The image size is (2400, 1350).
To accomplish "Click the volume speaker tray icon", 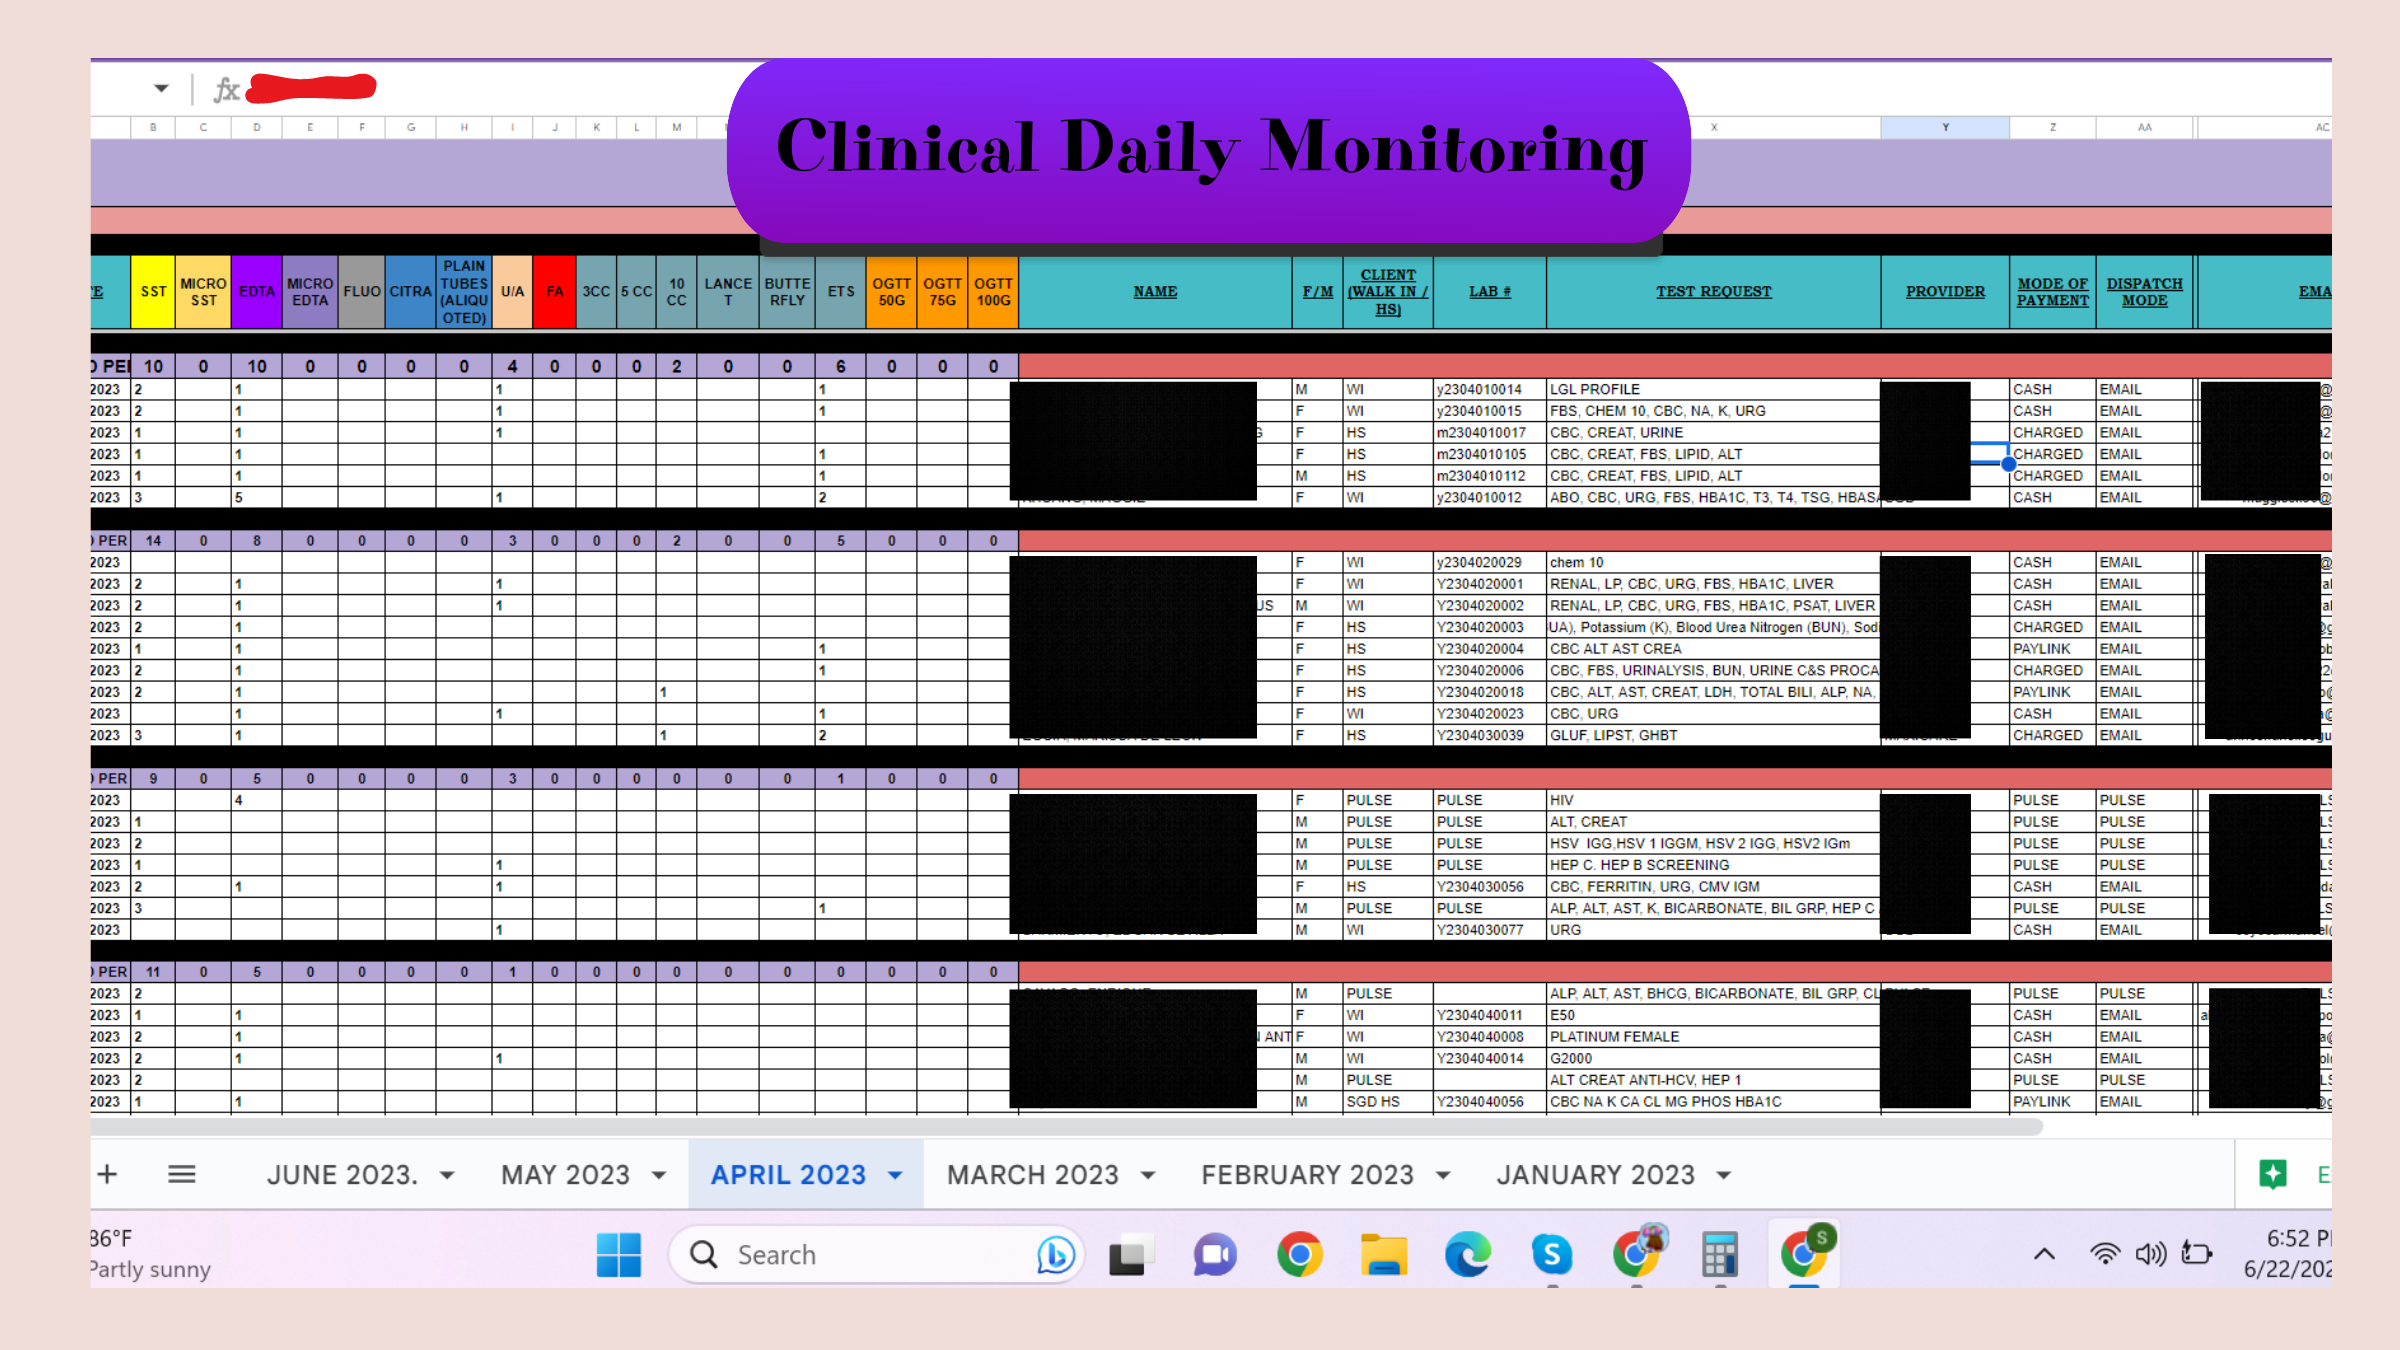I will [2150, 1254].
